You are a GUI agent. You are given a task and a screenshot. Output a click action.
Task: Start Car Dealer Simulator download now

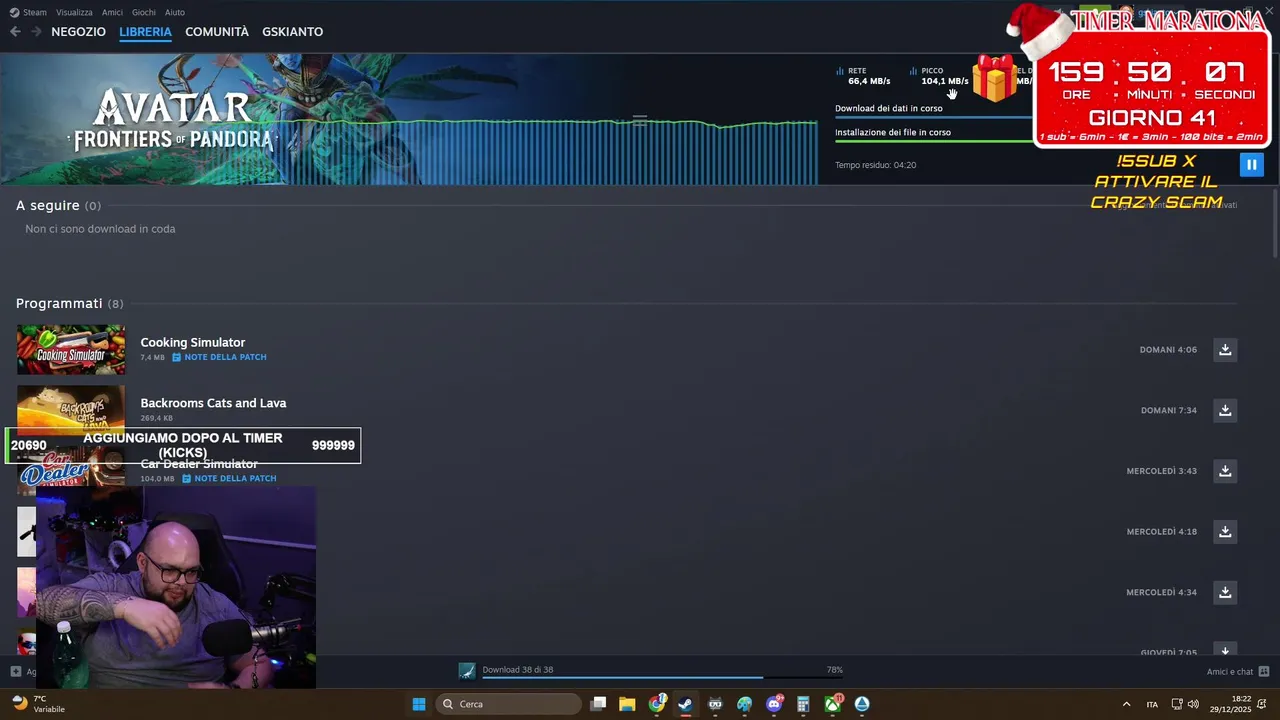tap(1225, 471)
